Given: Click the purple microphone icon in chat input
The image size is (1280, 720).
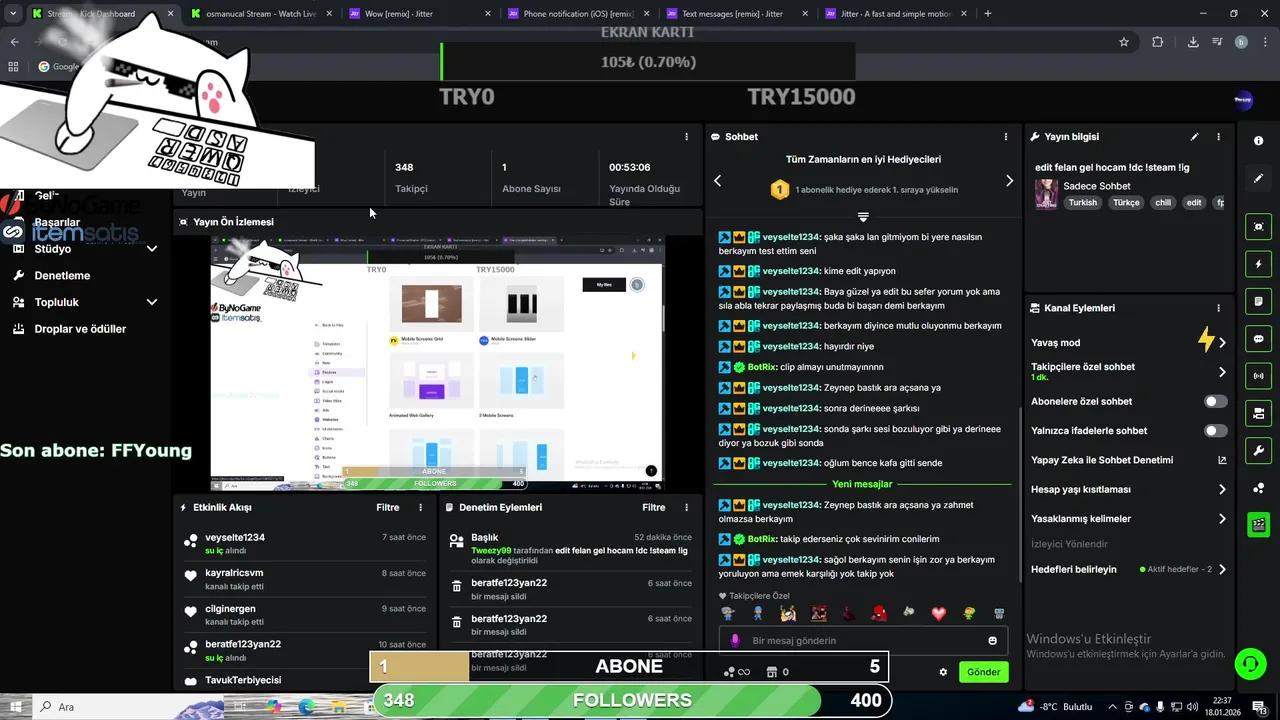Looking at the screenshot, I should tap(735, 641).
